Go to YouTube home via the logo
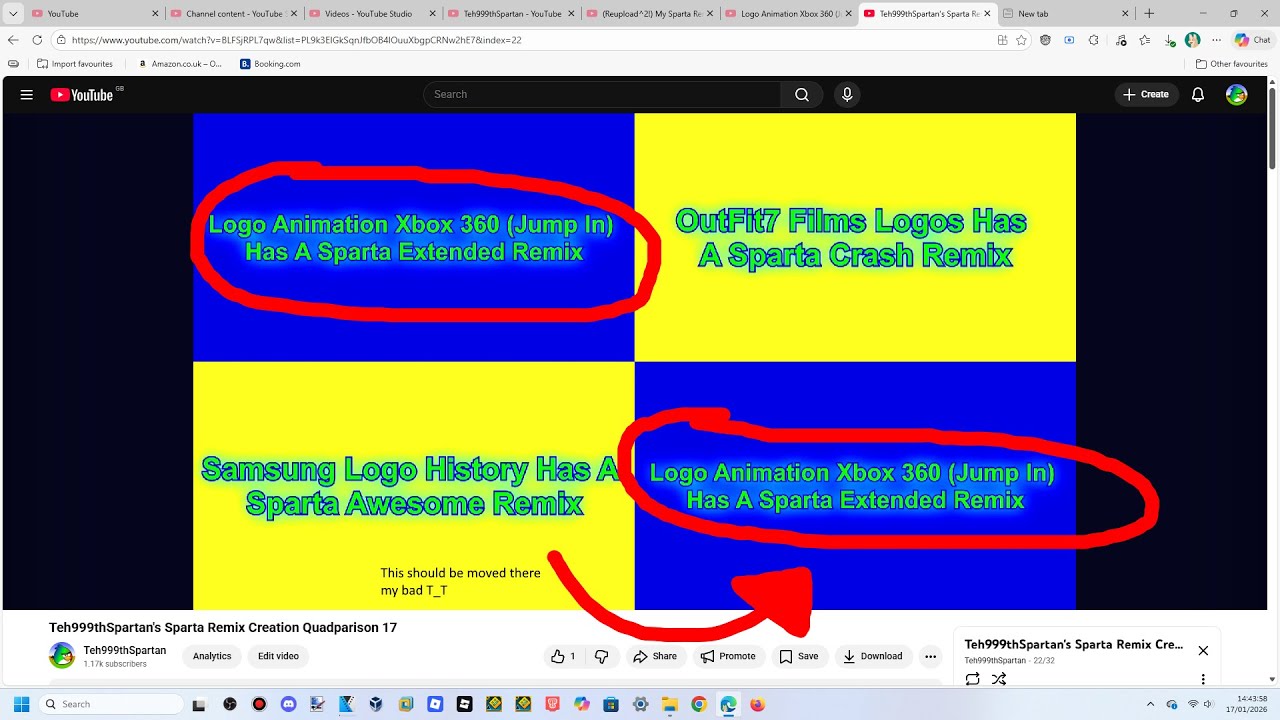This screenshot has width=1280, height=720. coord(82,95)
